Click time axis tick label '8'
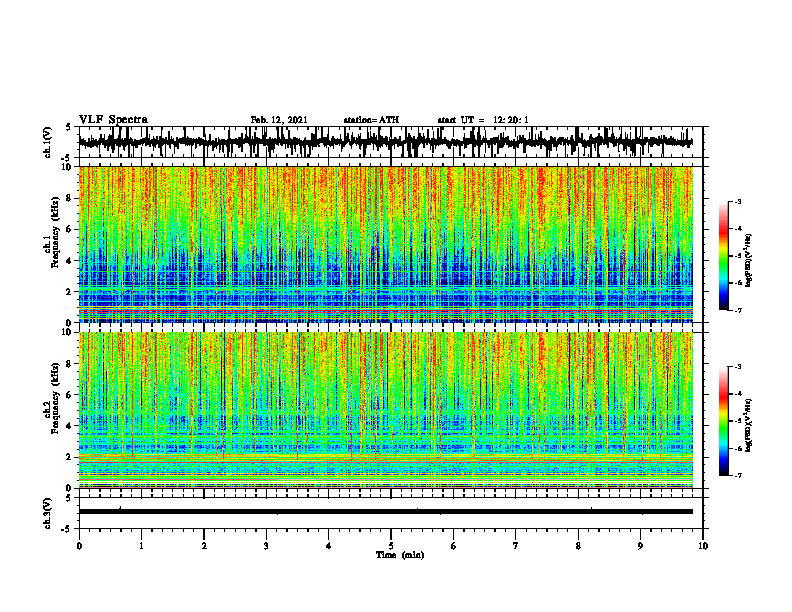The height and width of the screenshot is (612, 792). point(578,546)
